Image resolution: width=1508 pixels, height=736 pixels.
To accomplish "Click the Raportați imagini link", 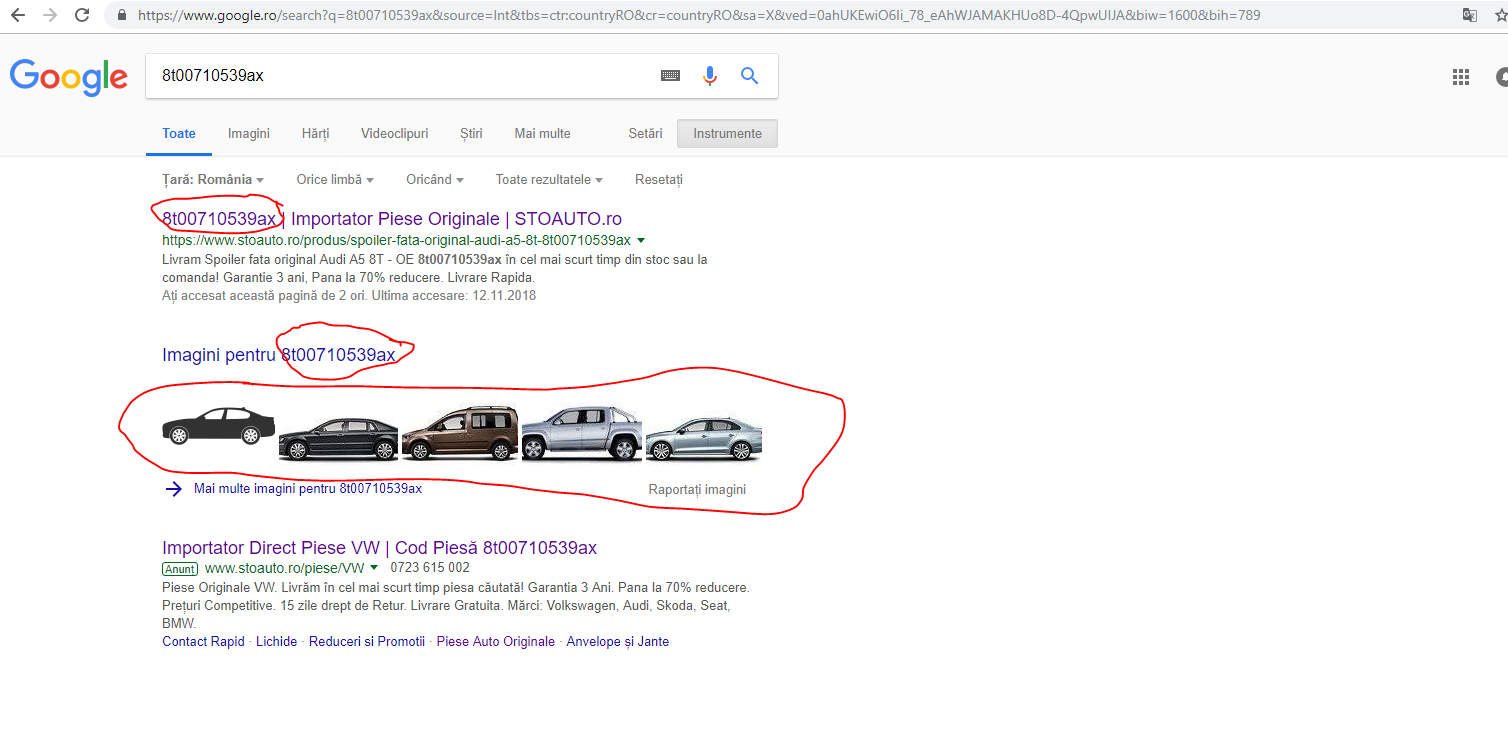I will pyautogui.click(x=697, y=490).
